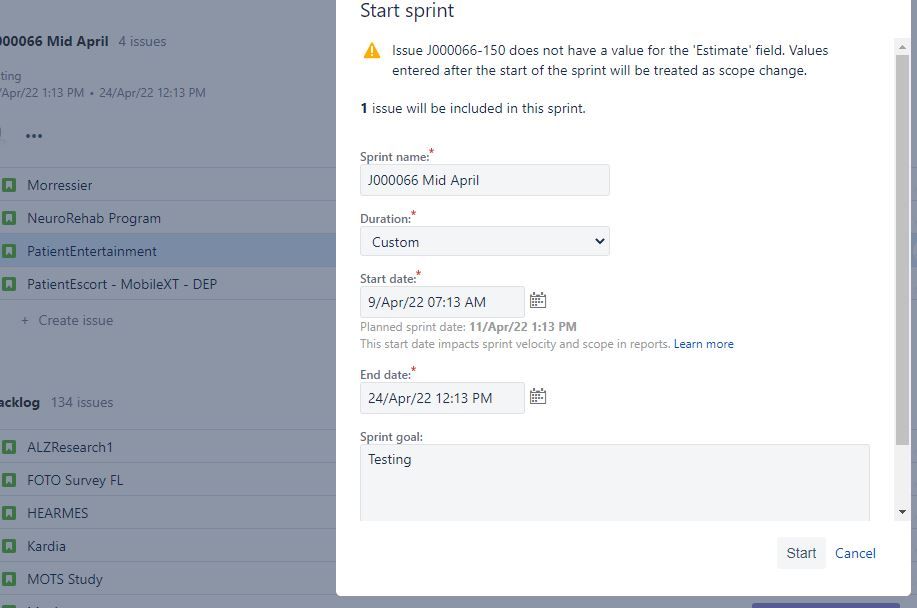
Task: Click the planned sprint date 11/Apr/22 1:13 PM
Action: pyautogui.click(x=523, y=327)
